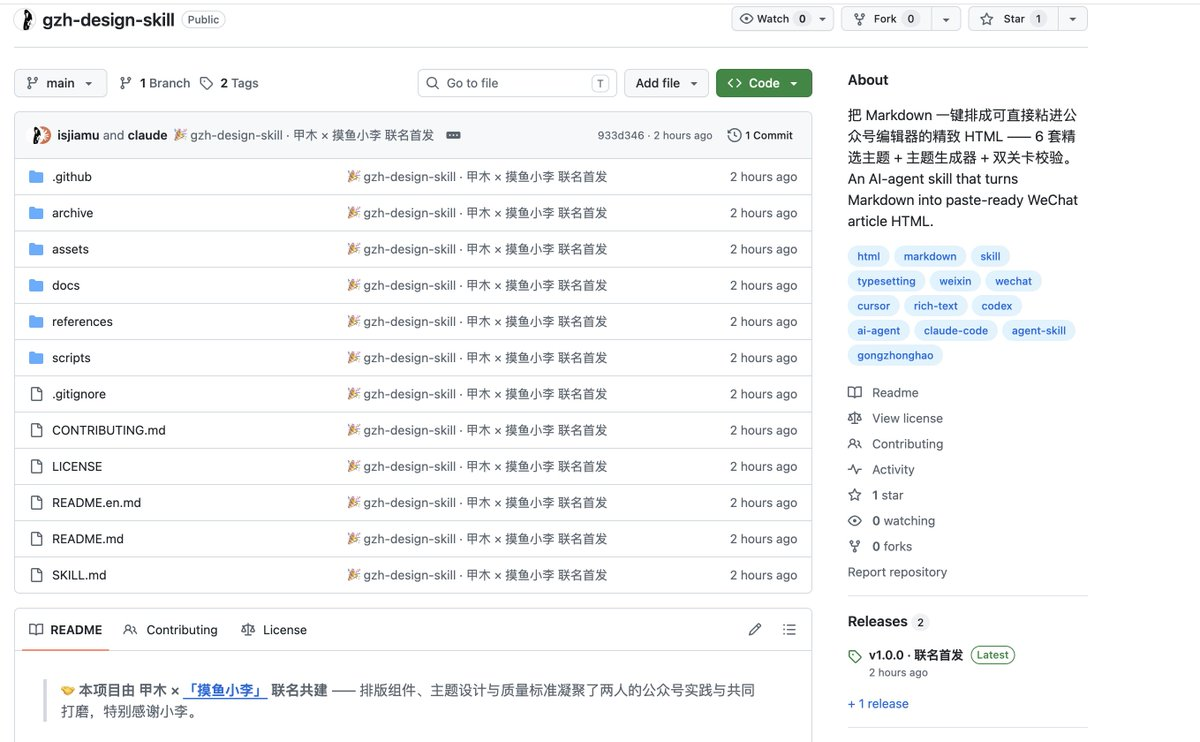Viewport: 1200px width, 742px height.
Task: Open the 1 Branch link
Action: coord(154,83)
